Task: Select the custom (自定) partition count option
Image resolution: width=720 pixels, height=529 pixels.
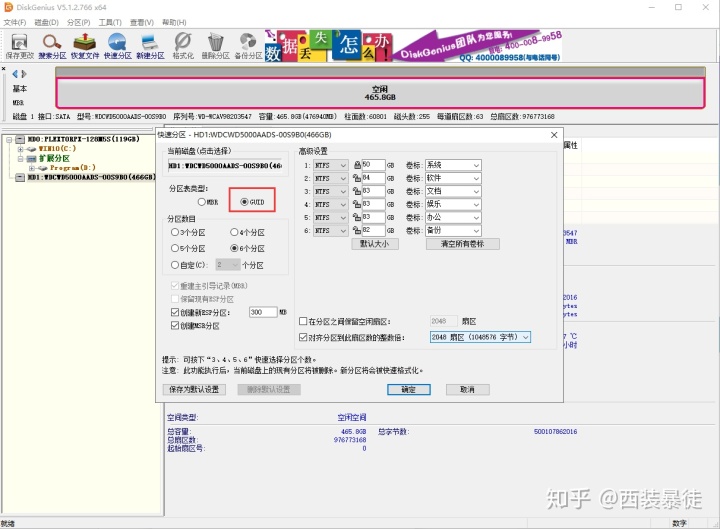Action: tap(189, 265)
